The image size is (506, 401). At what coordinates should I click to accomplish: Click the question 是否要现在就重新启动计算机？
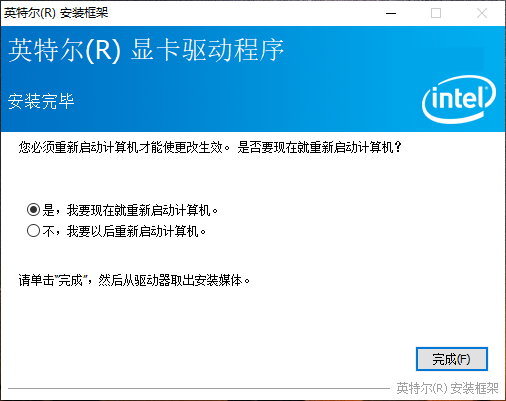coord(320,147)
